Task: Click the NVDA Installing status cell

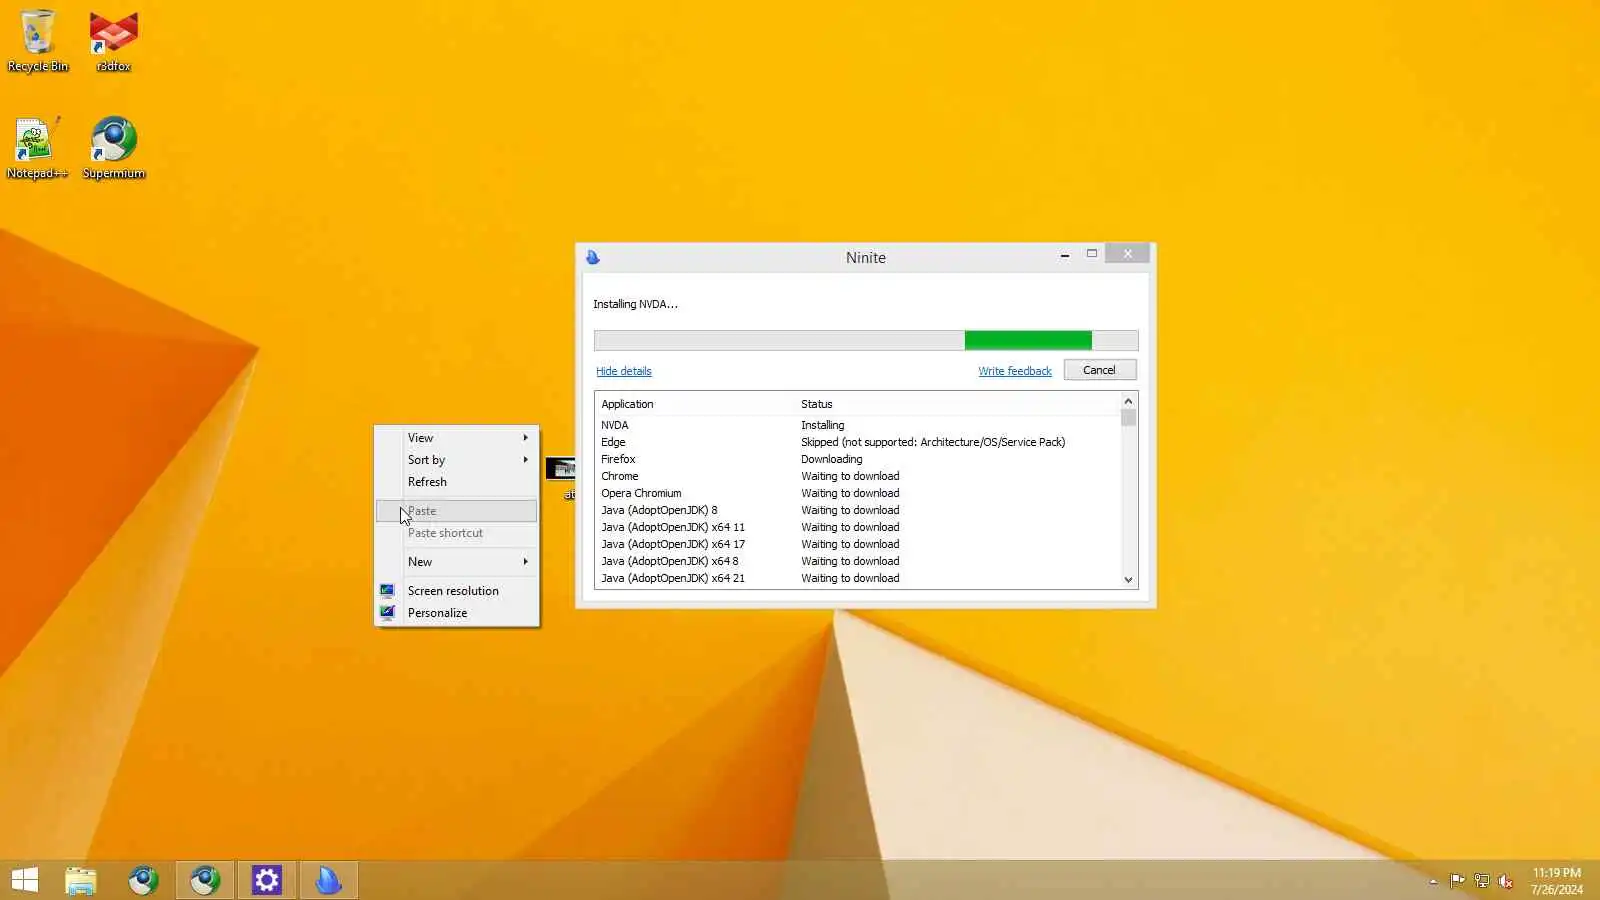Action: pyautogui.click(x=822, y=425)
